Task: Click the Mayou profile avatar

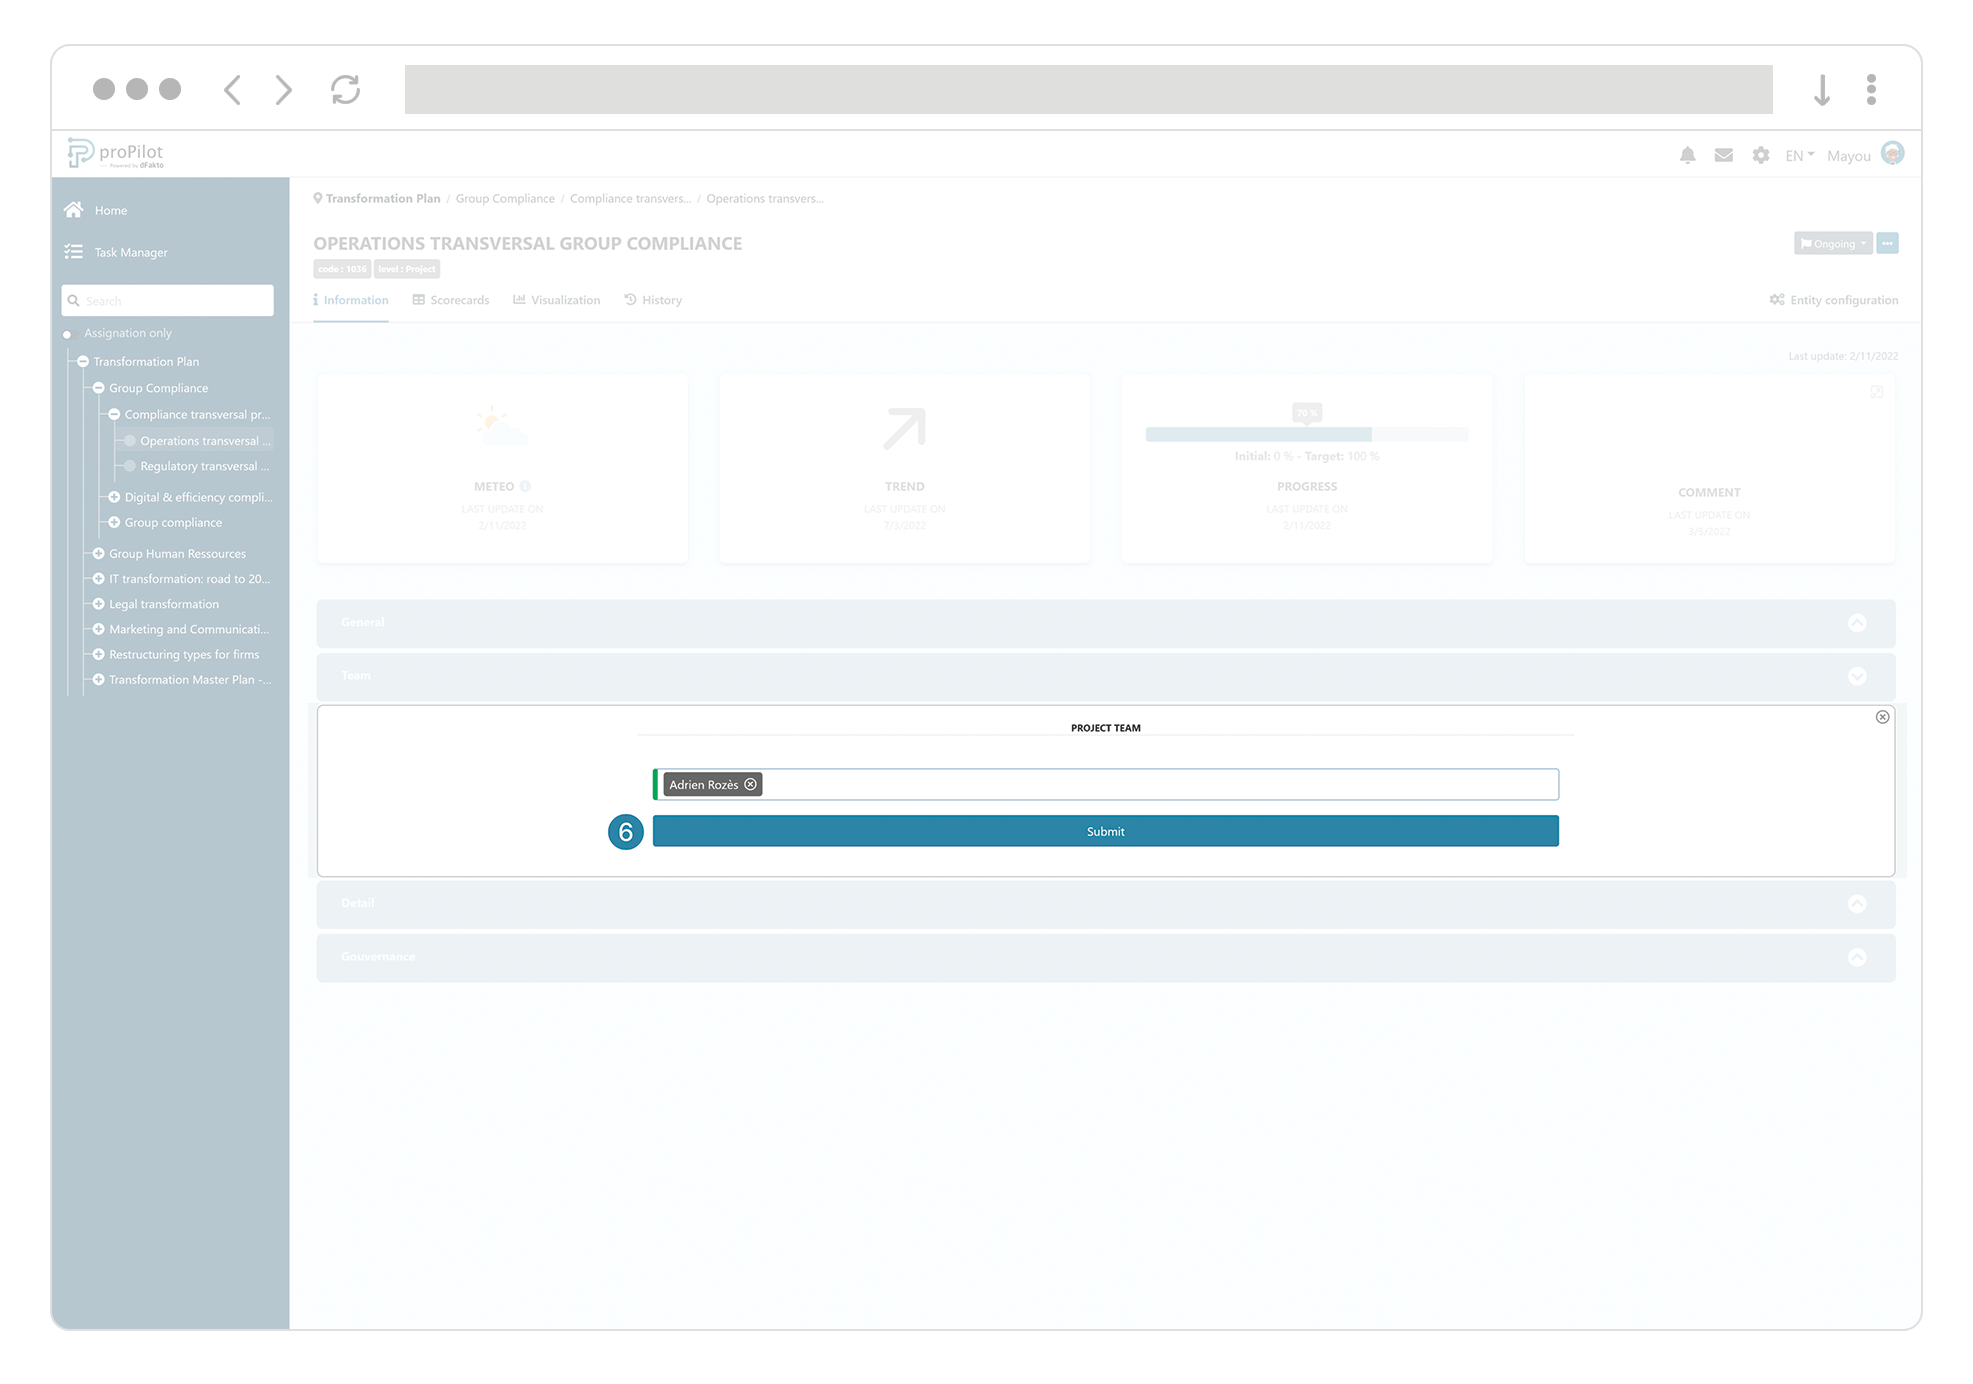Action: click(x=1893, y=153)
